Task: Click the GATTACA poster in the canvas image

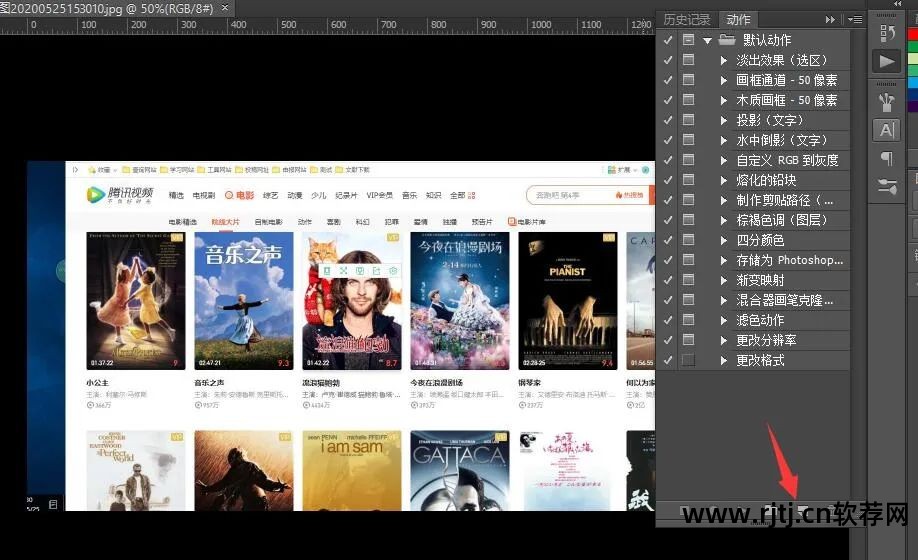Action: point(460,470)
